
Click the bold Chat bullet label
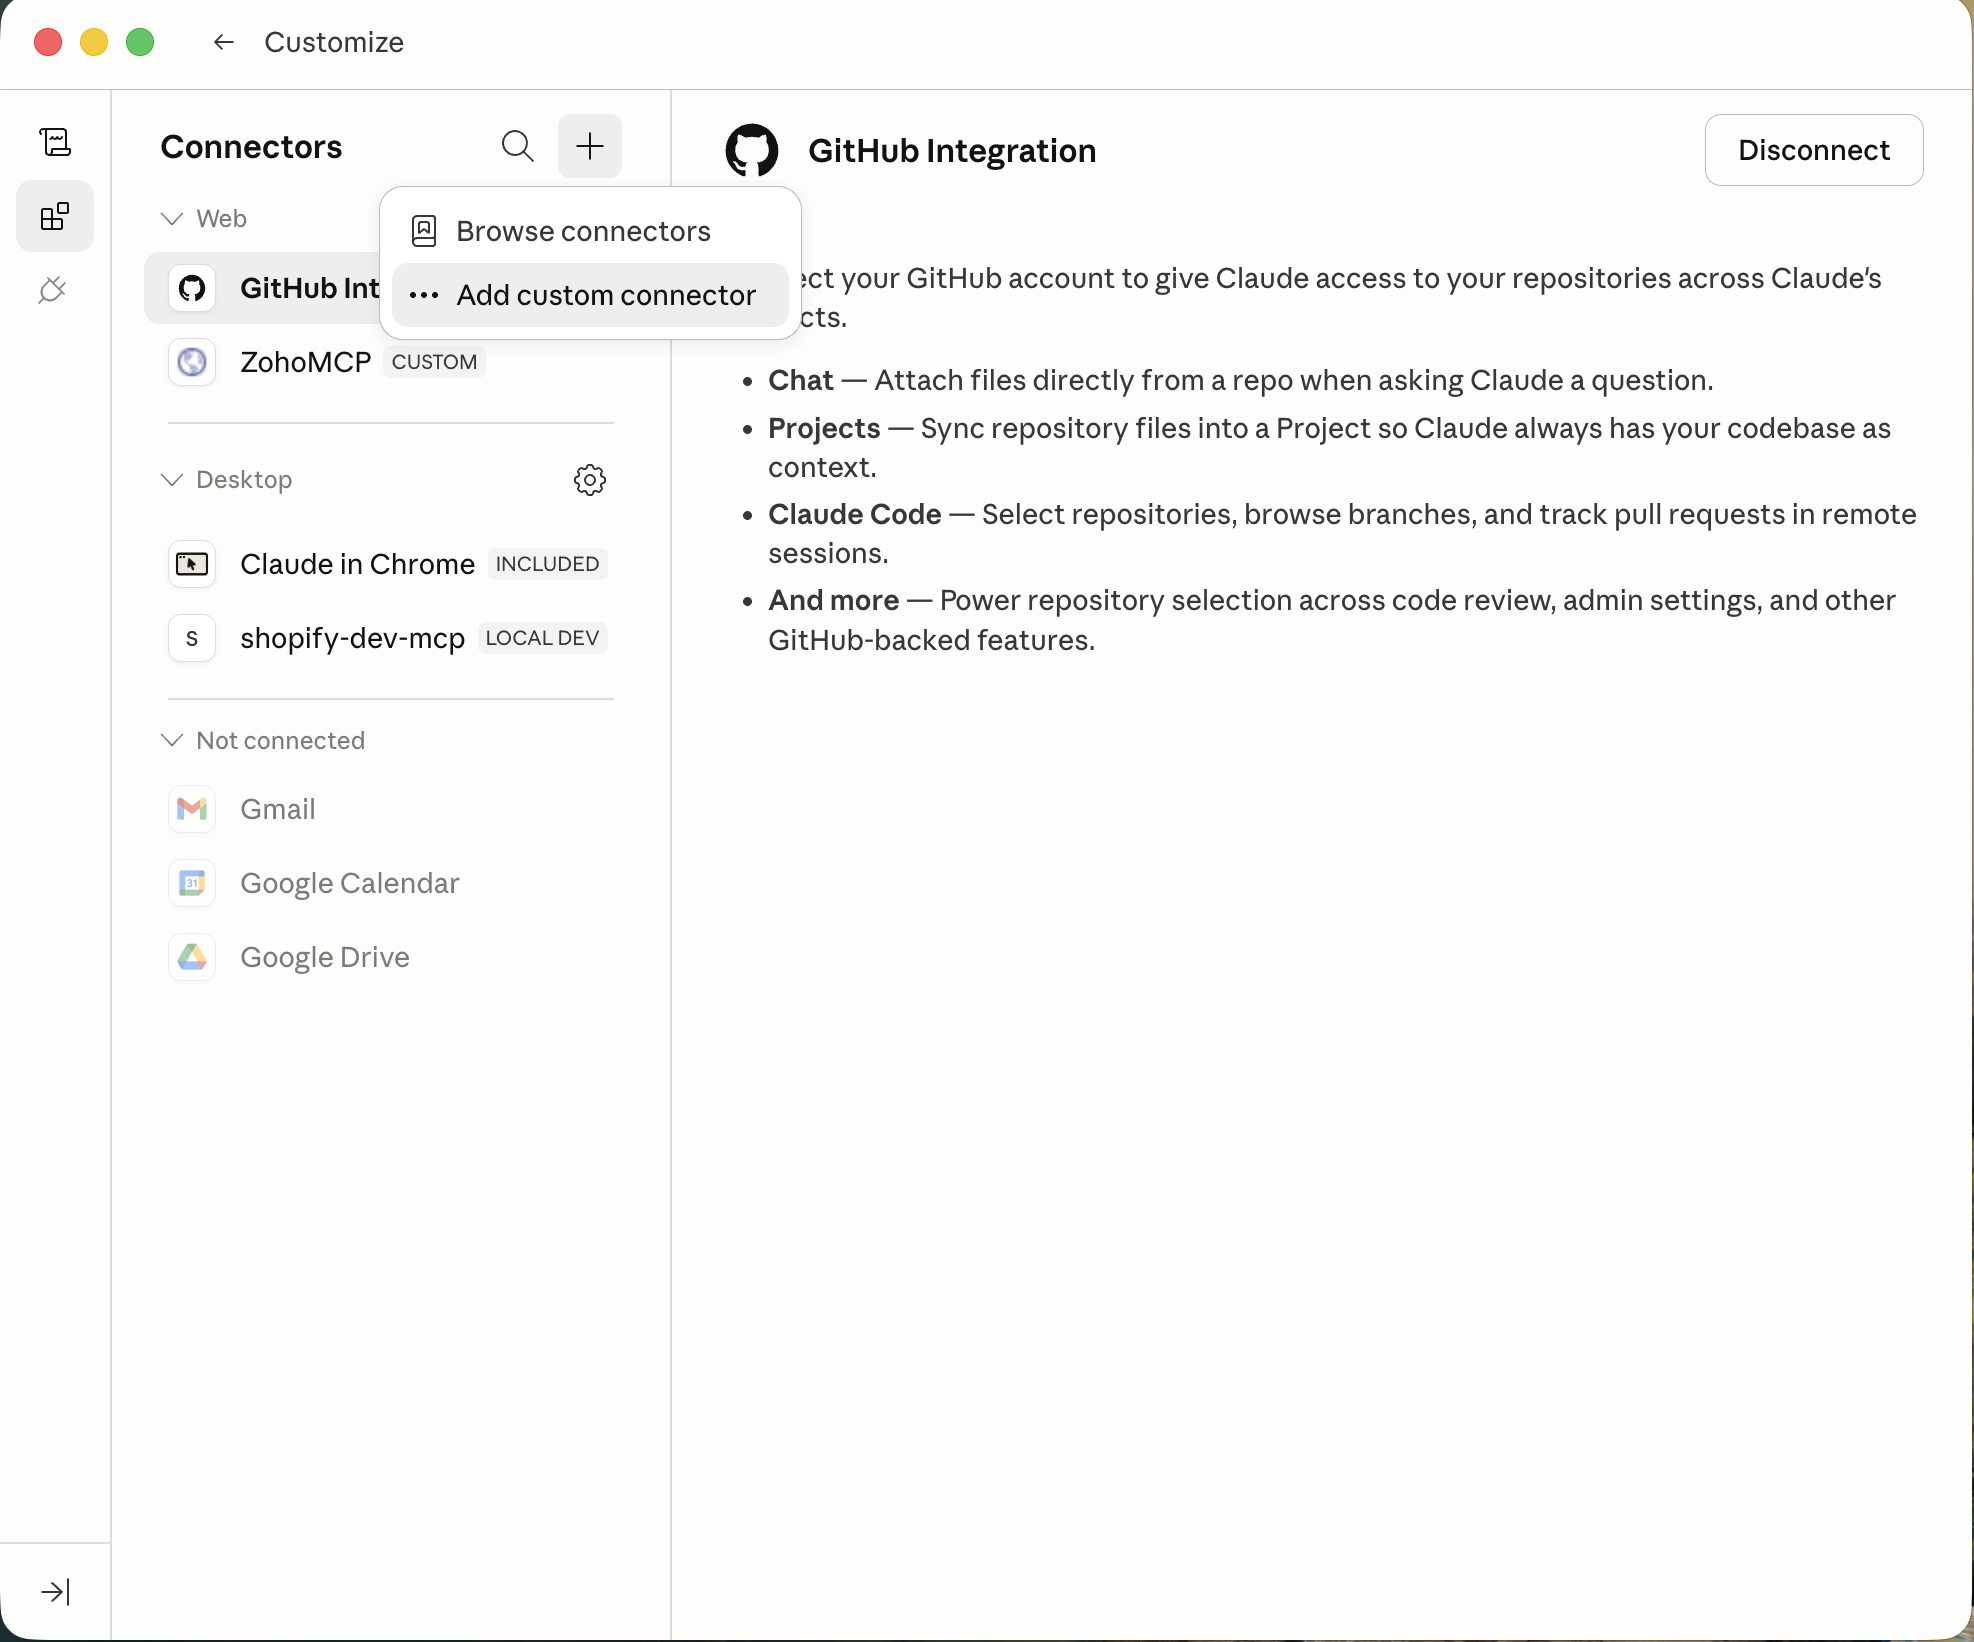pyautogui.click(x=801, y=380)
